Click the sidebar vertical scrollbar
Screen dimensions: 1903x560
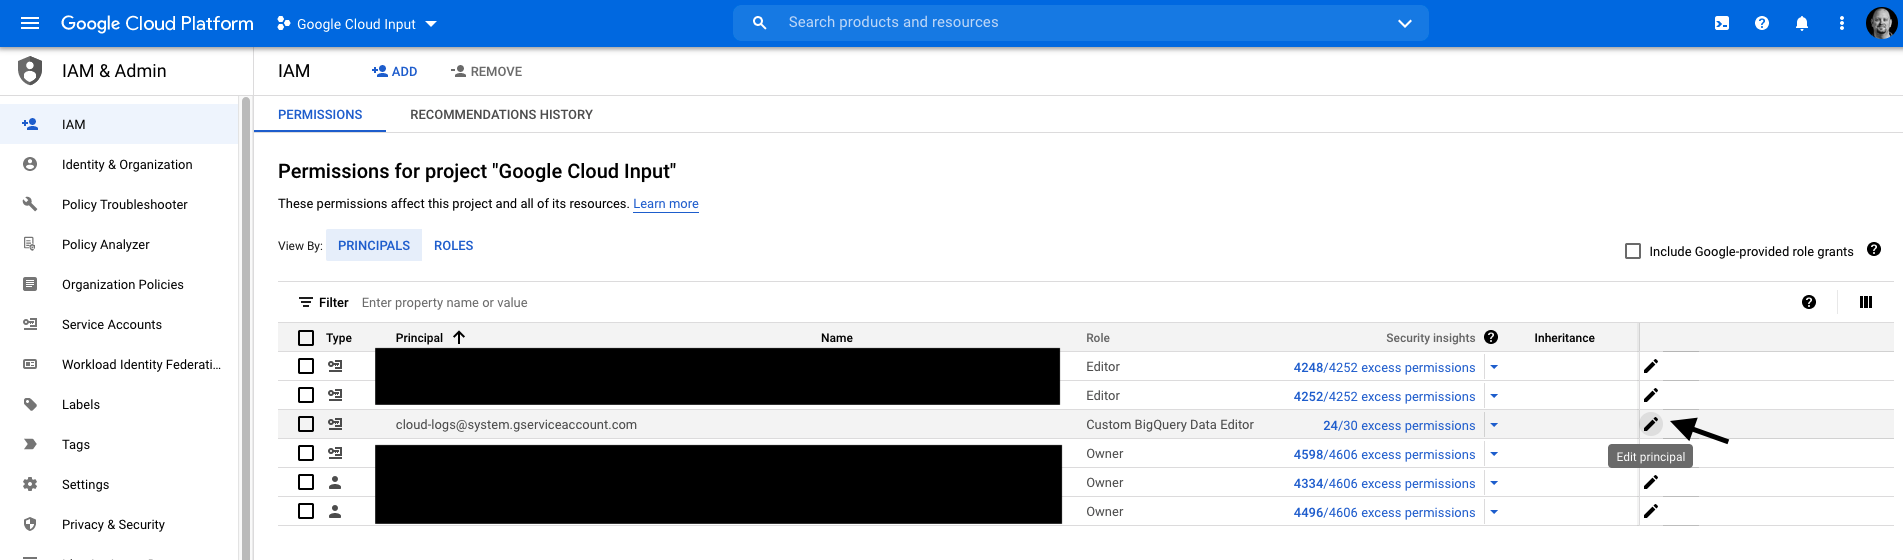245,328
